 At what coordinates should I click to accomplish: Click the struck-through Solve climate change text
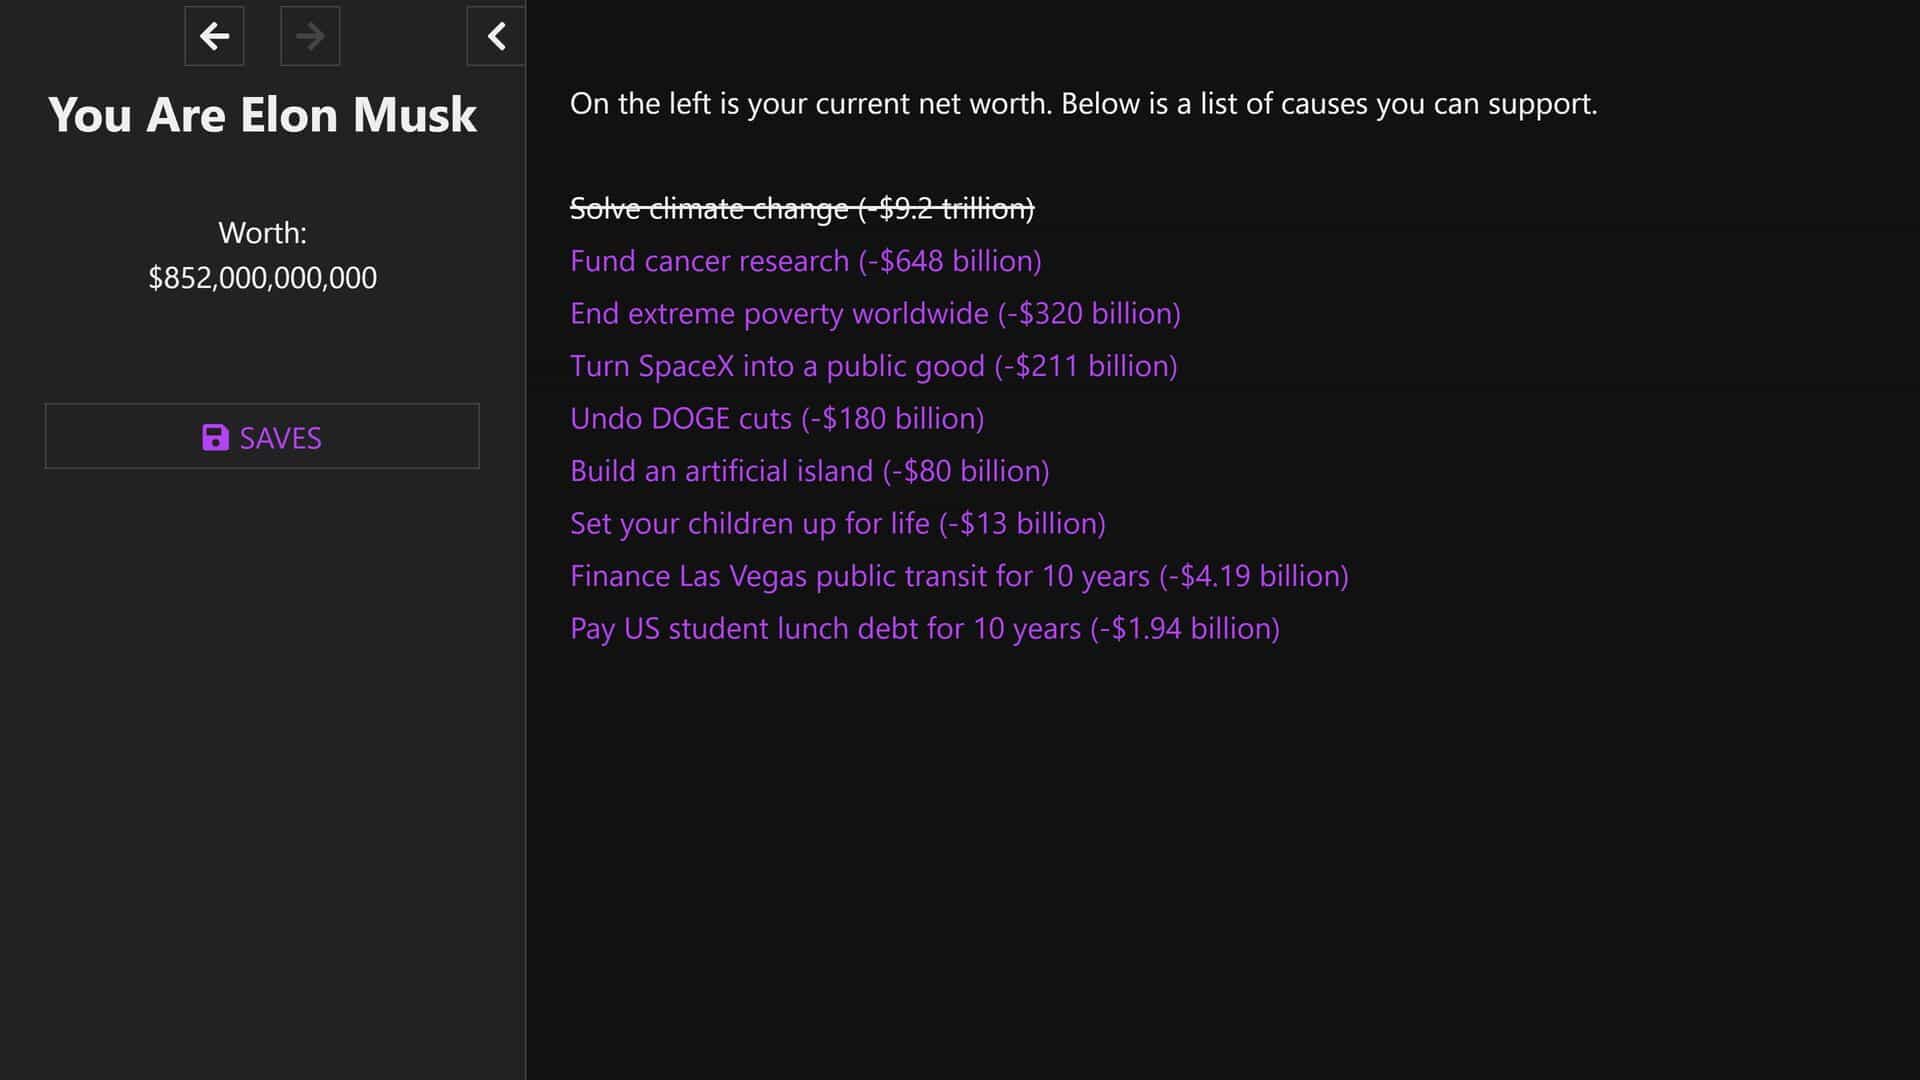(x=802, y=208)
